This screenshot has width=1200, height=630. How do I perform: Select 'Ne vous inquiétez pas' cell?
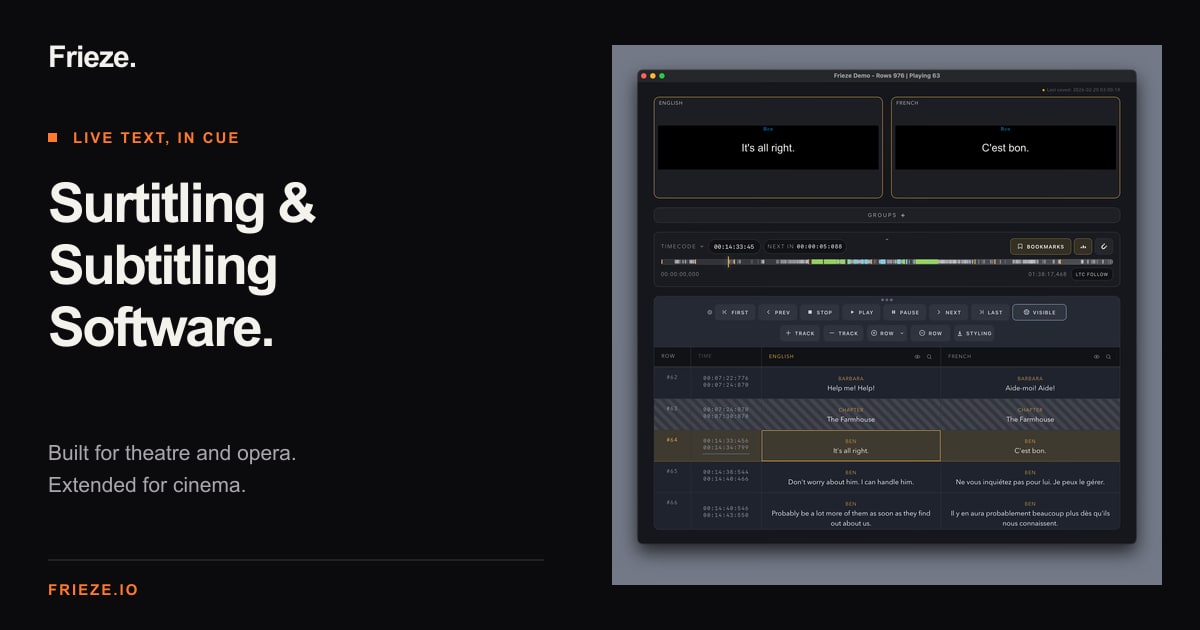[x=1030, y=477]
